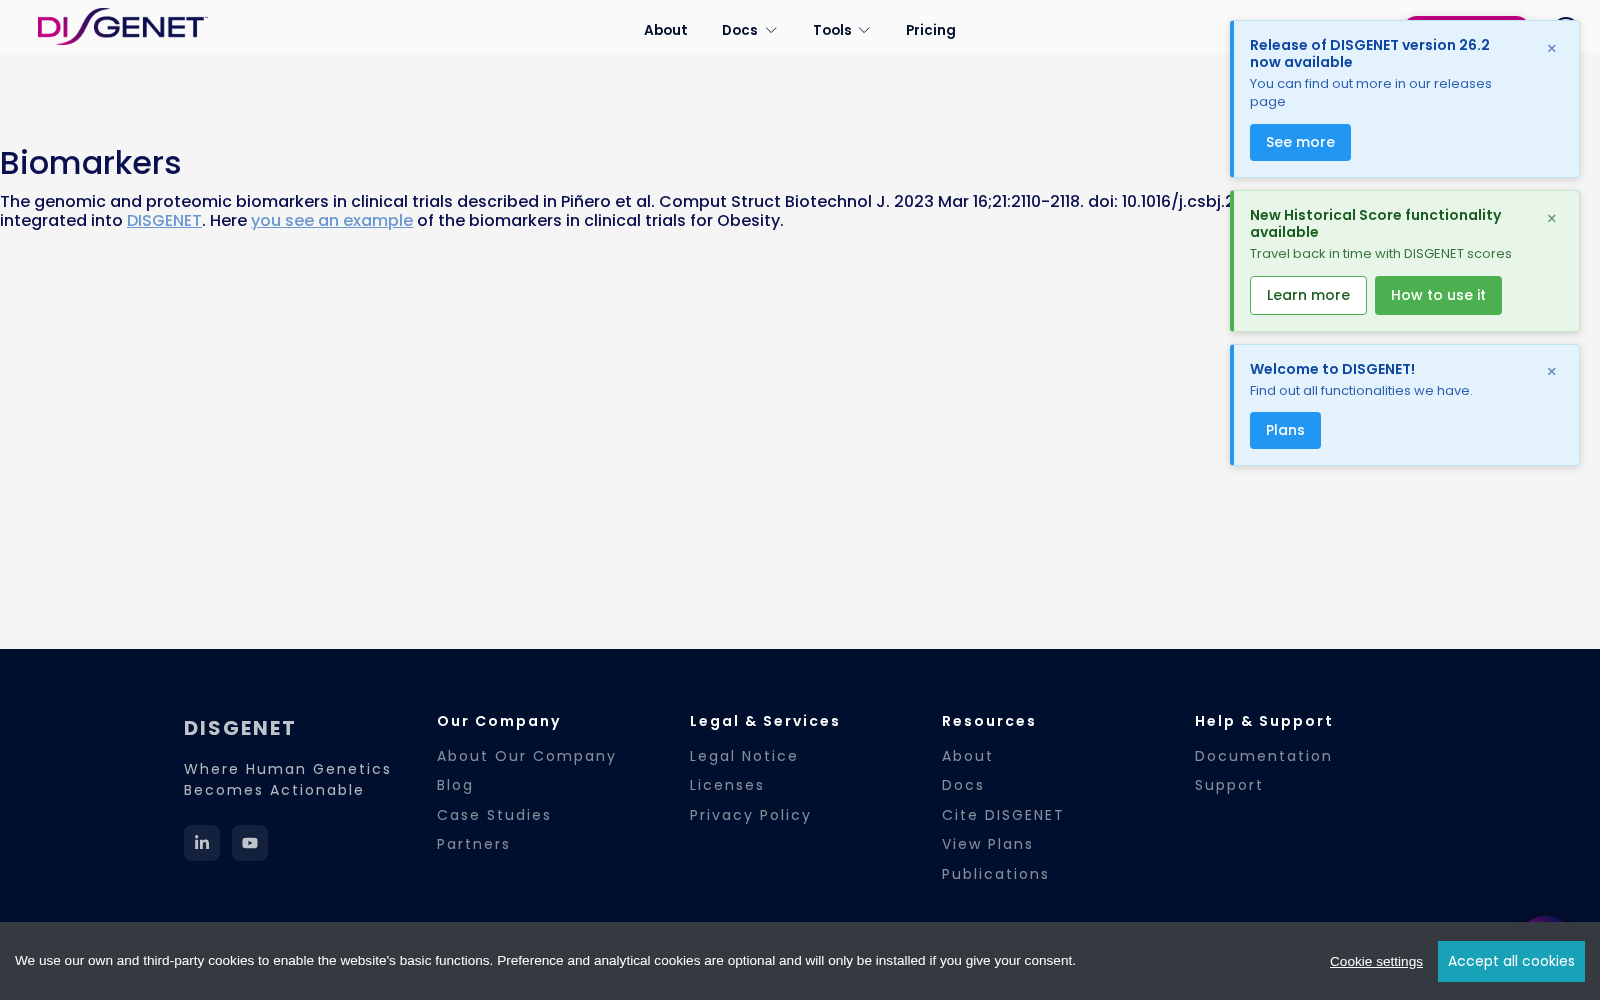1600x1000 pixels.
Task: Open the DISGENET logo home link
Action: coord(122,27)
